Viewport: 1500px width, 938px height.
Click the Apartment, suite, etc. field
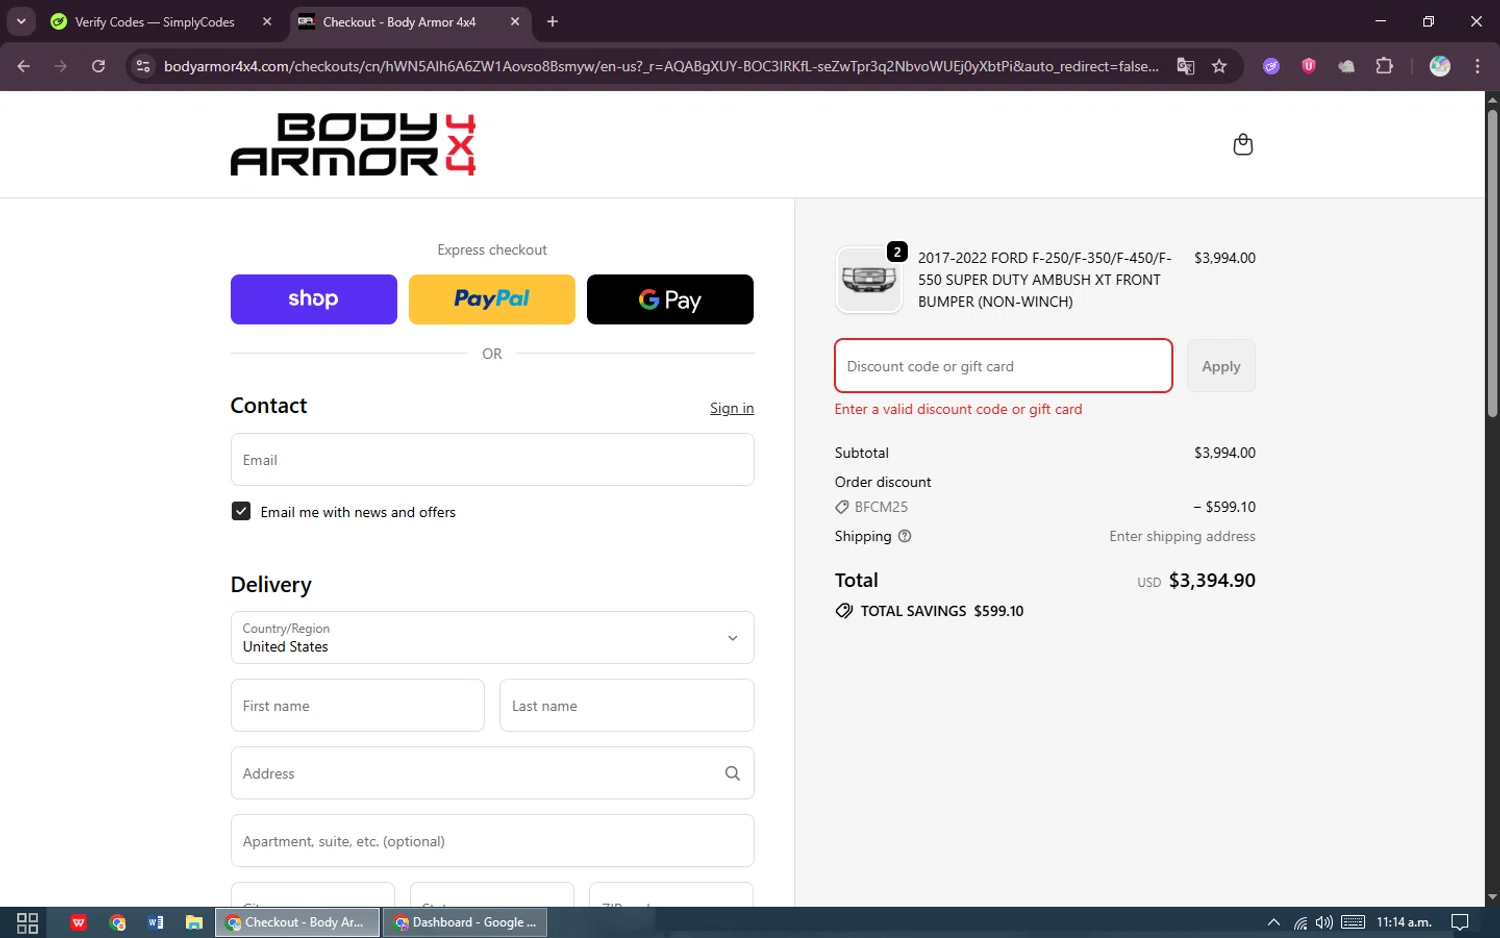click(x=492, y=841)
